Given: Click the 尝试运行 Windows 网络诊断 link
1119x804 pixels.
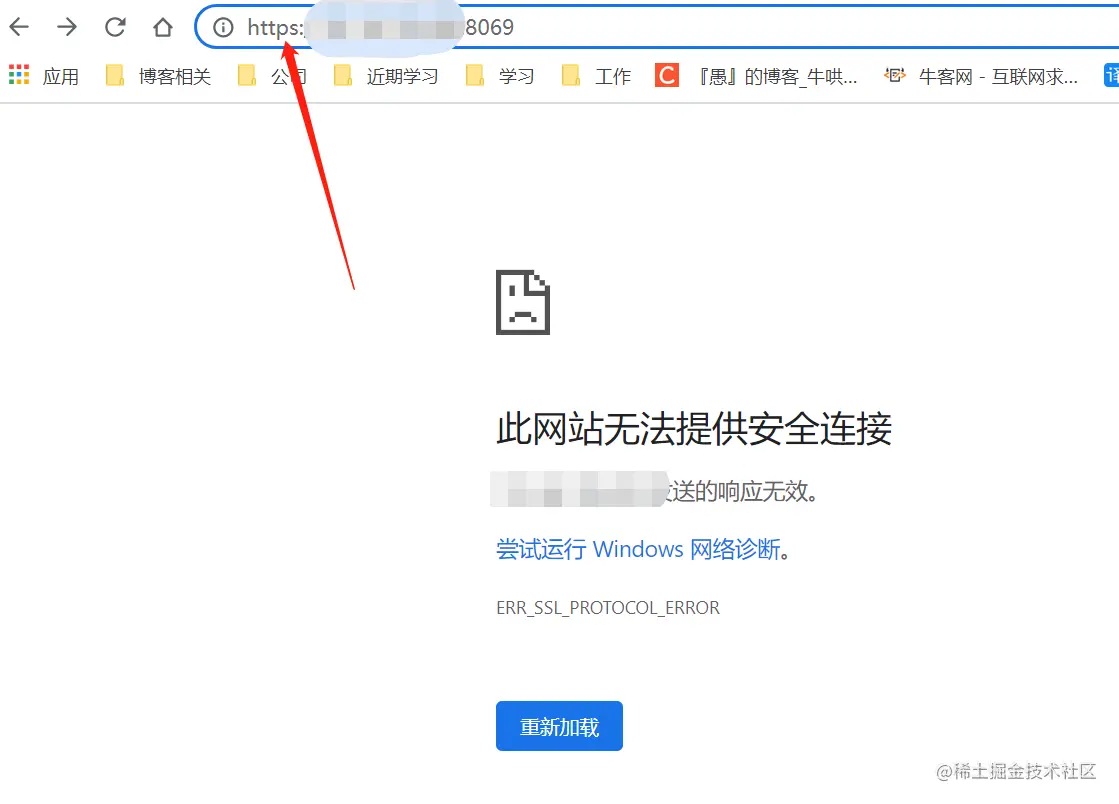Looking at the screenshot, I should [x=638, y=549].
